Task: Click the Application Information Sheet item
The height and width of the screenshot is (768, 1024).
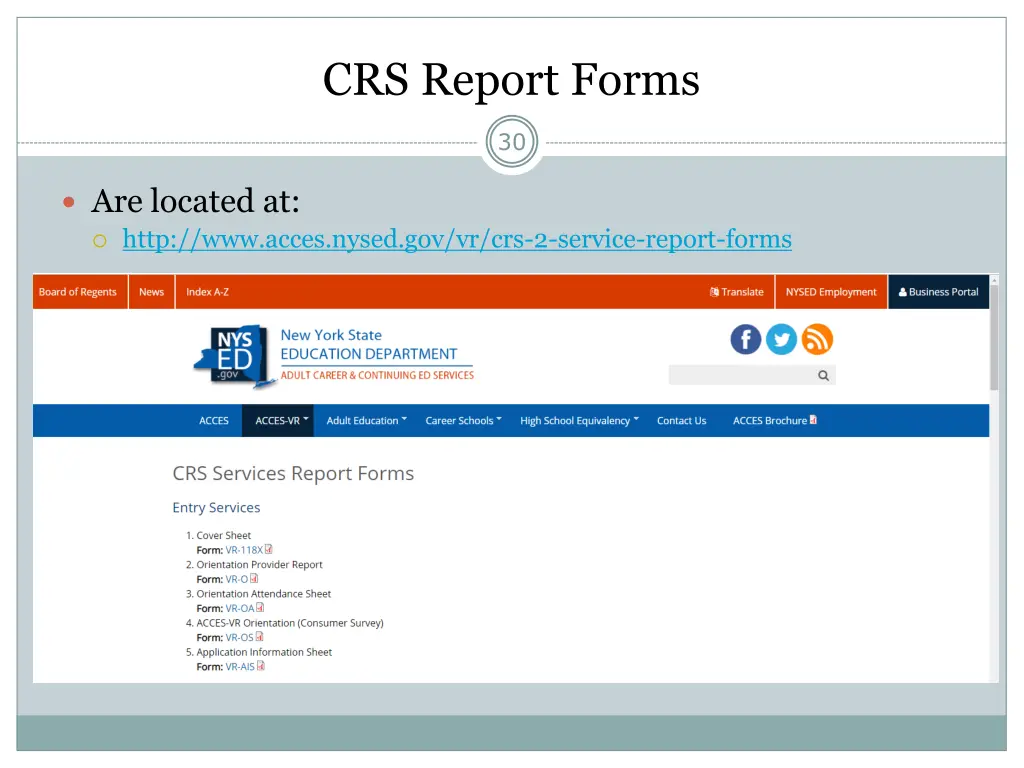Action: pyautogui.click(x=264, y=652)
